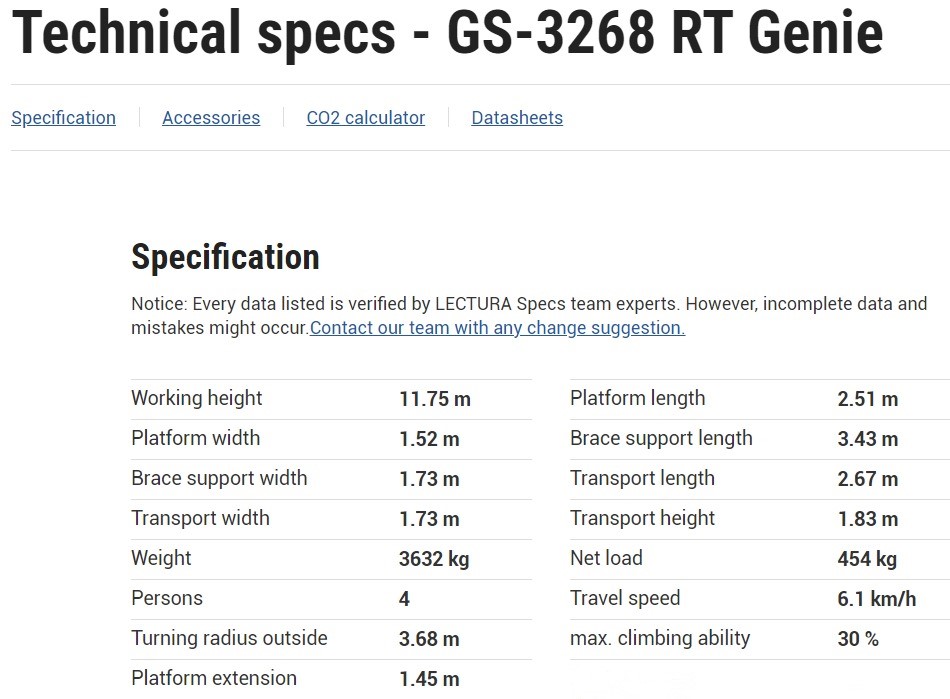
Task: Open the CO2 calculator
Action: coord(366,117)
